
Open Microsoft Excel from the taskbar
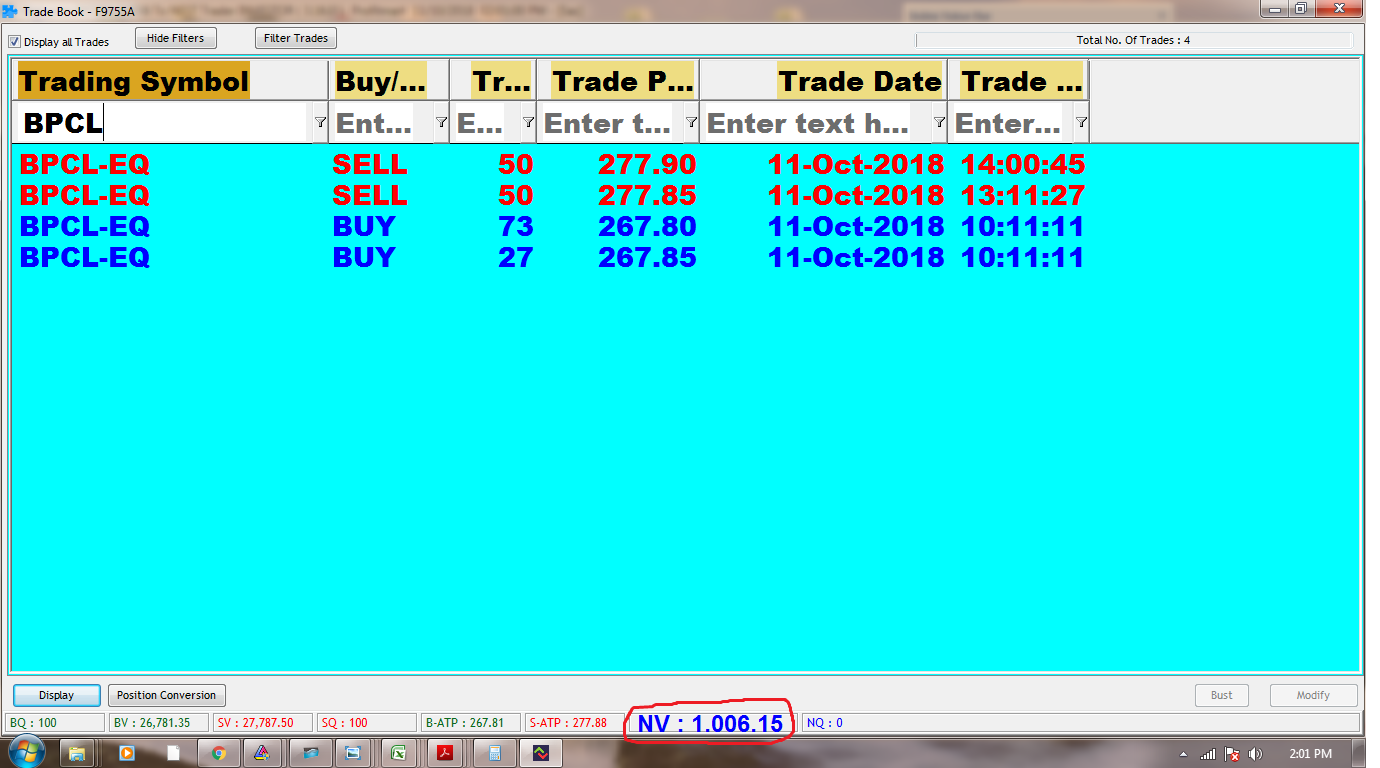click(399, 753)
